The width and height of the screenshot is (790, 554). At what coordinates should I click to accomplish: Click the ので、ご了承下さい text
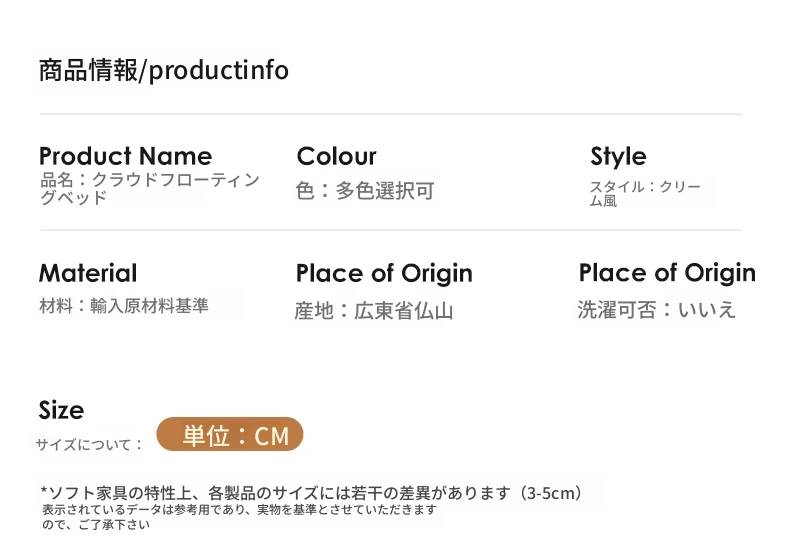tap(96, 525)
